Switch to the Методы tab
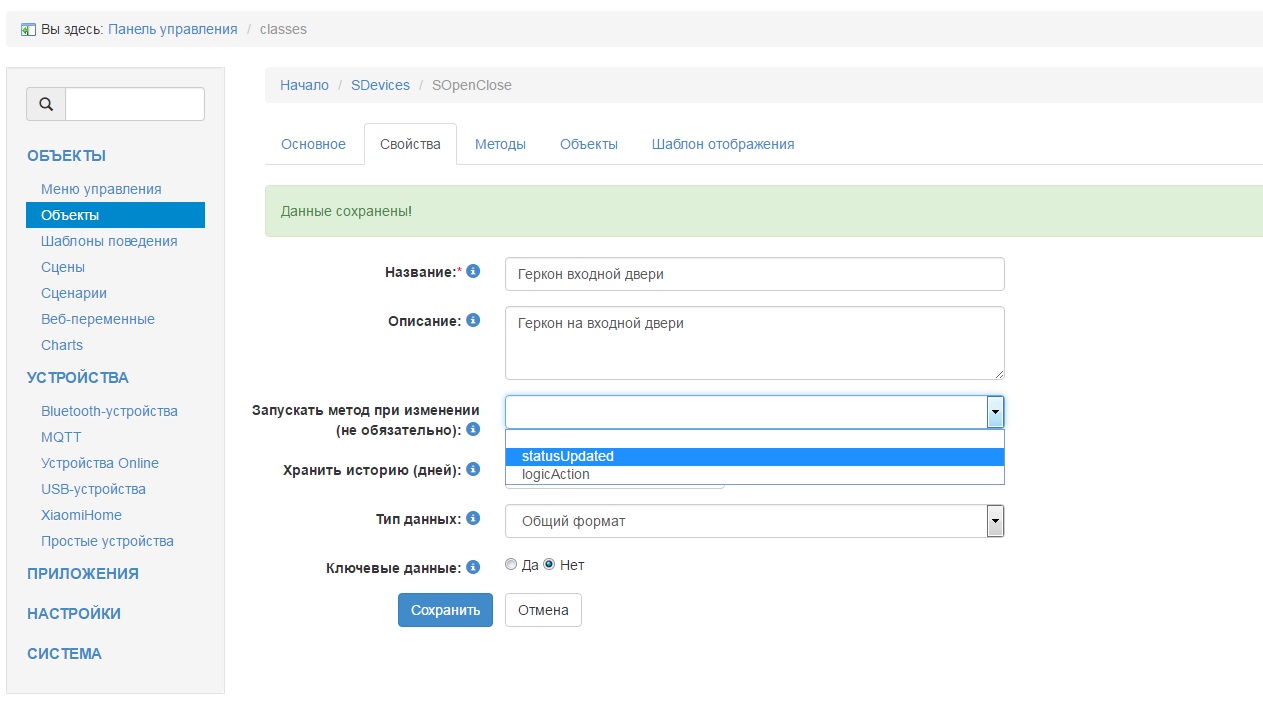 click(500, 144)
